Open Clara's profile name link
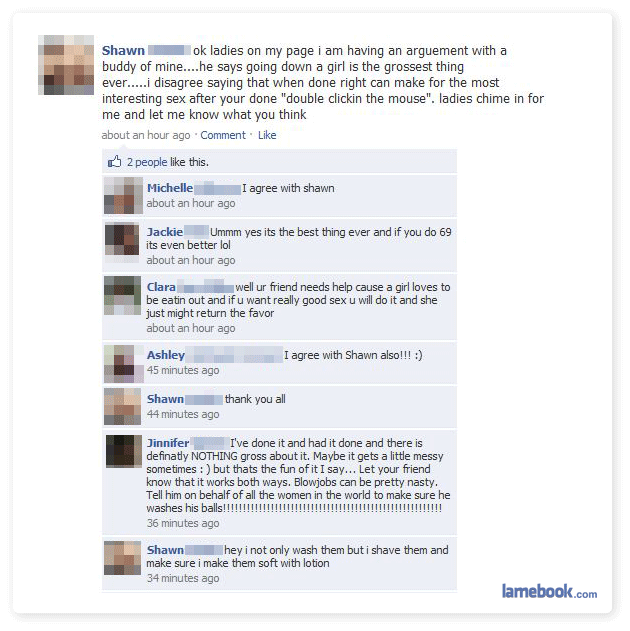Image resolution: width=630 pixels, height=631 pixels. pyautogui.click(x=161, y=287)
